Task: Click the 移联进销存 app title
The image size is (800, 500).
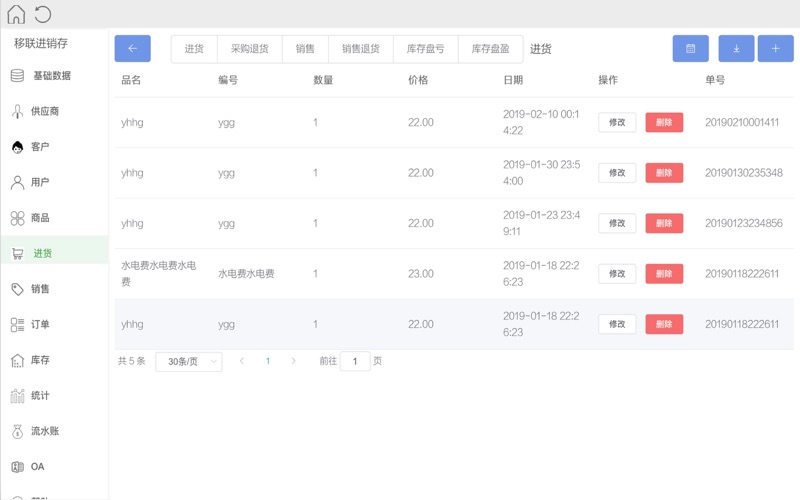Action: click(41, 43)
